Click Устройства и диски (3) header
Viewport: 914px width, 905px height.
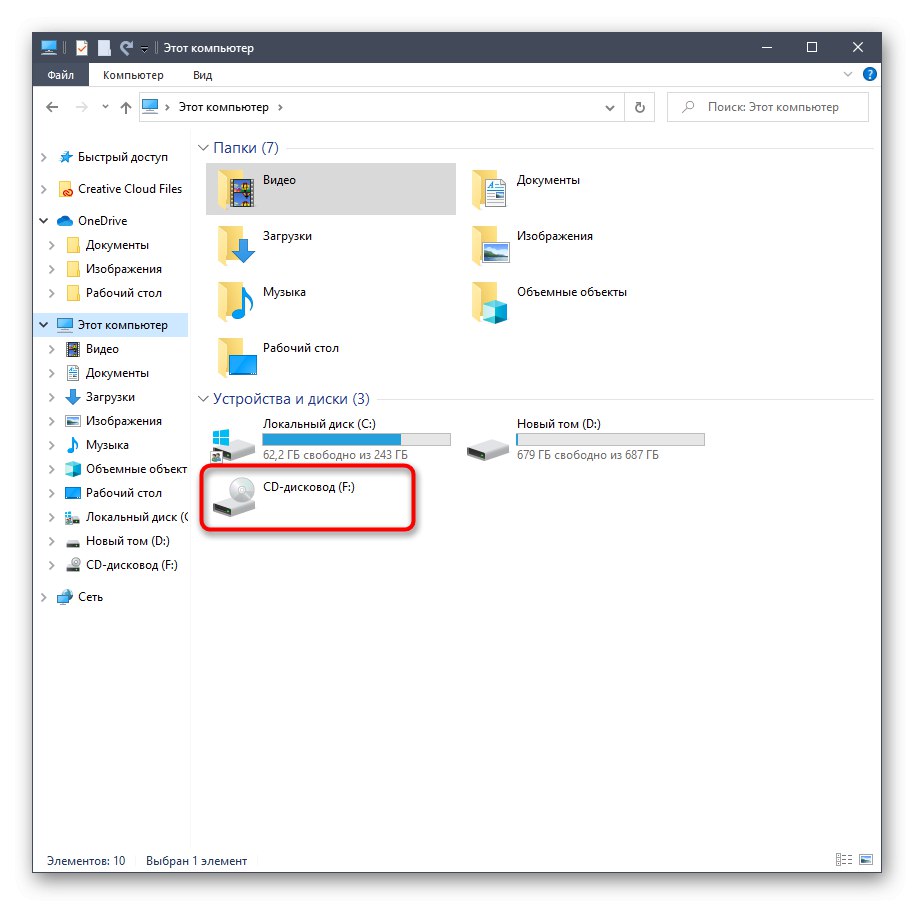[x=291, y=399]
